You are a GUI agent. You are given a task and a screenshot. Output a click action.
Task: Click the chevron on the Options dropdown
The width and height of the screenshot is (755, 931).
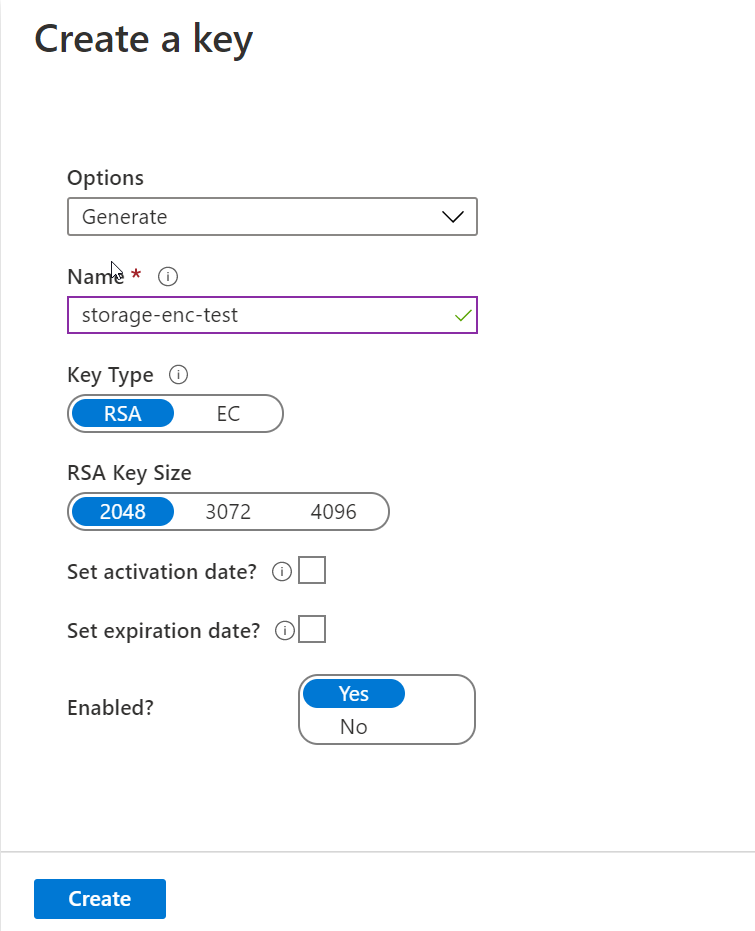[453, 216]
